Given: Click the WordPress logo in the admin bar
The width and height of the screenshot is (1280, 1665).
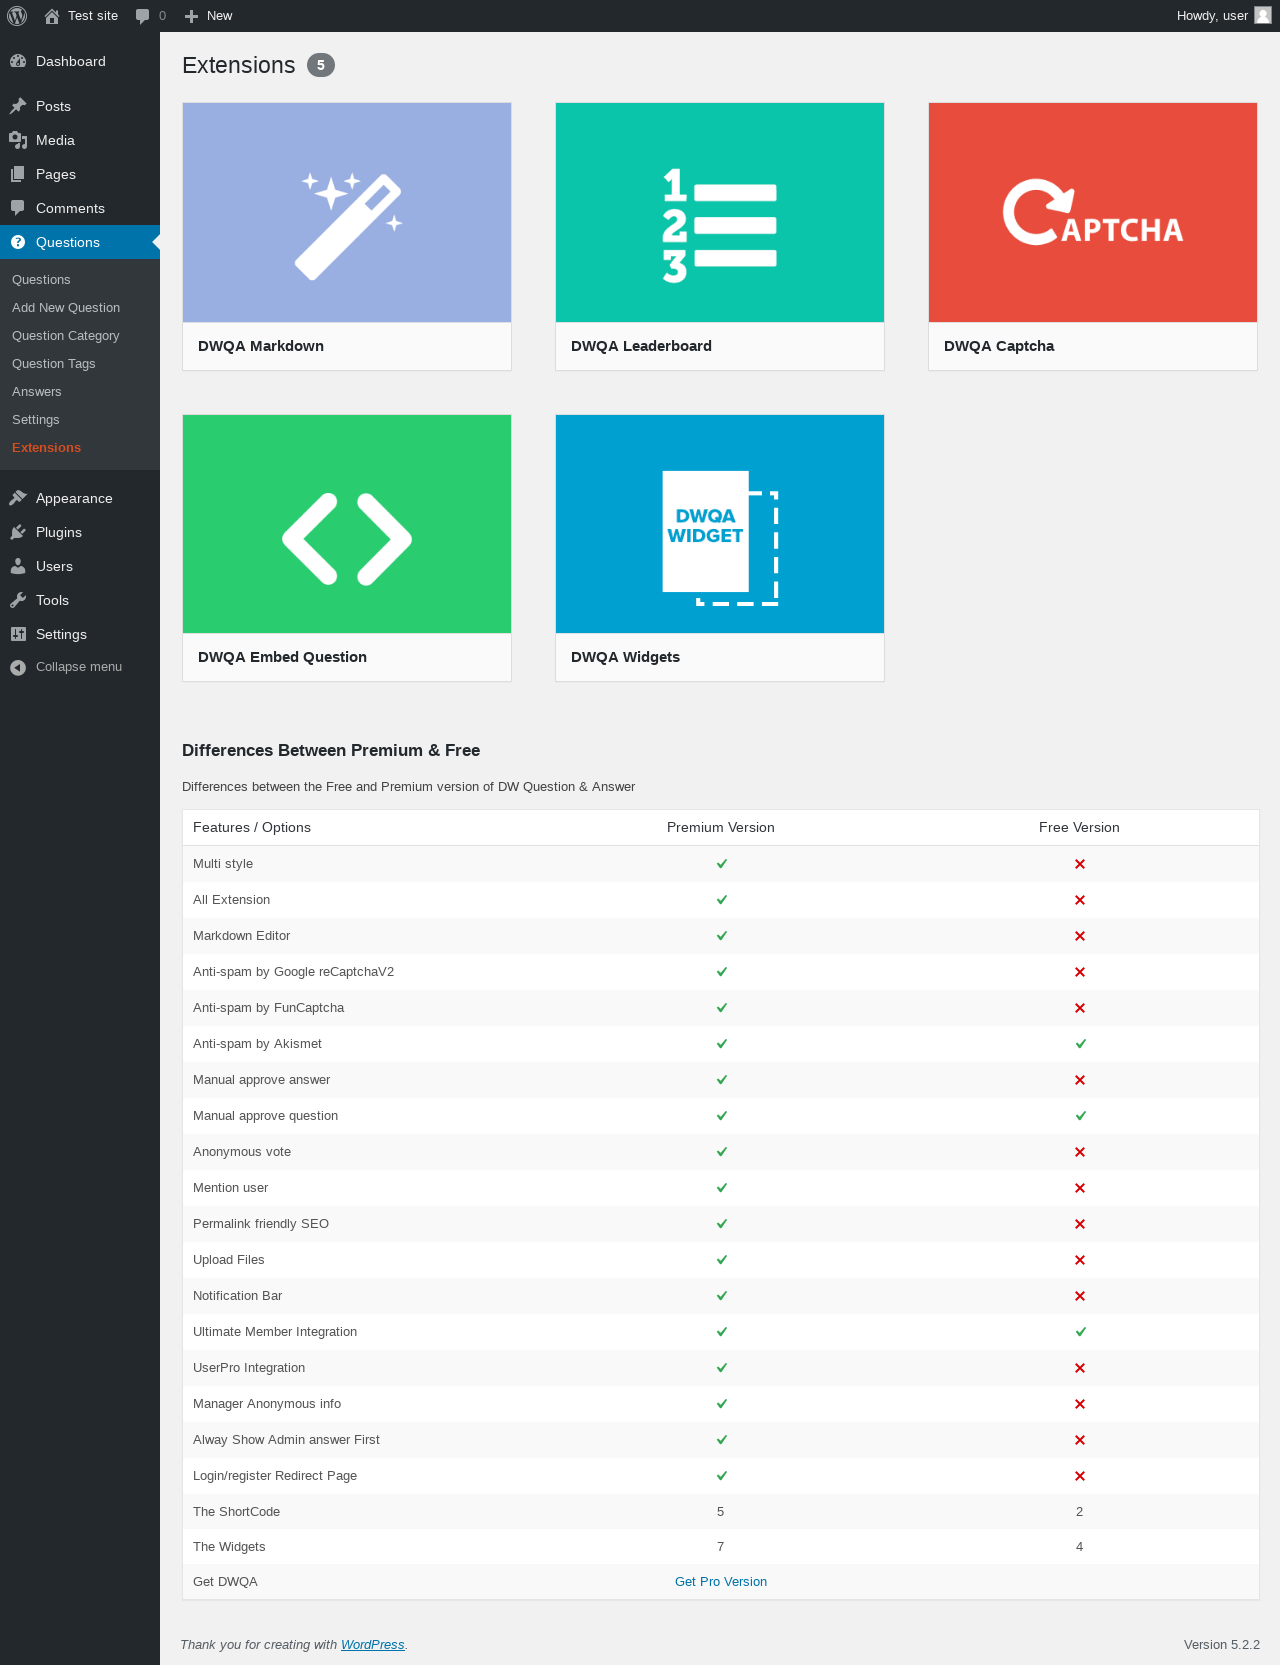Looking at the screenshot, I should pos(17,16).
